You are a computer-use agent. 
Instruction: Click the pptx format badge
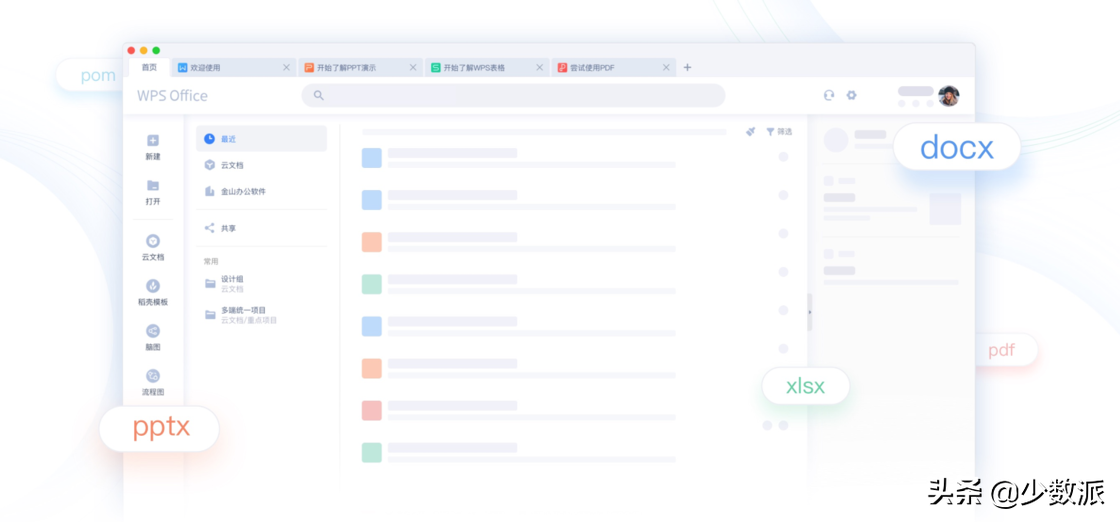pos(159,428)
